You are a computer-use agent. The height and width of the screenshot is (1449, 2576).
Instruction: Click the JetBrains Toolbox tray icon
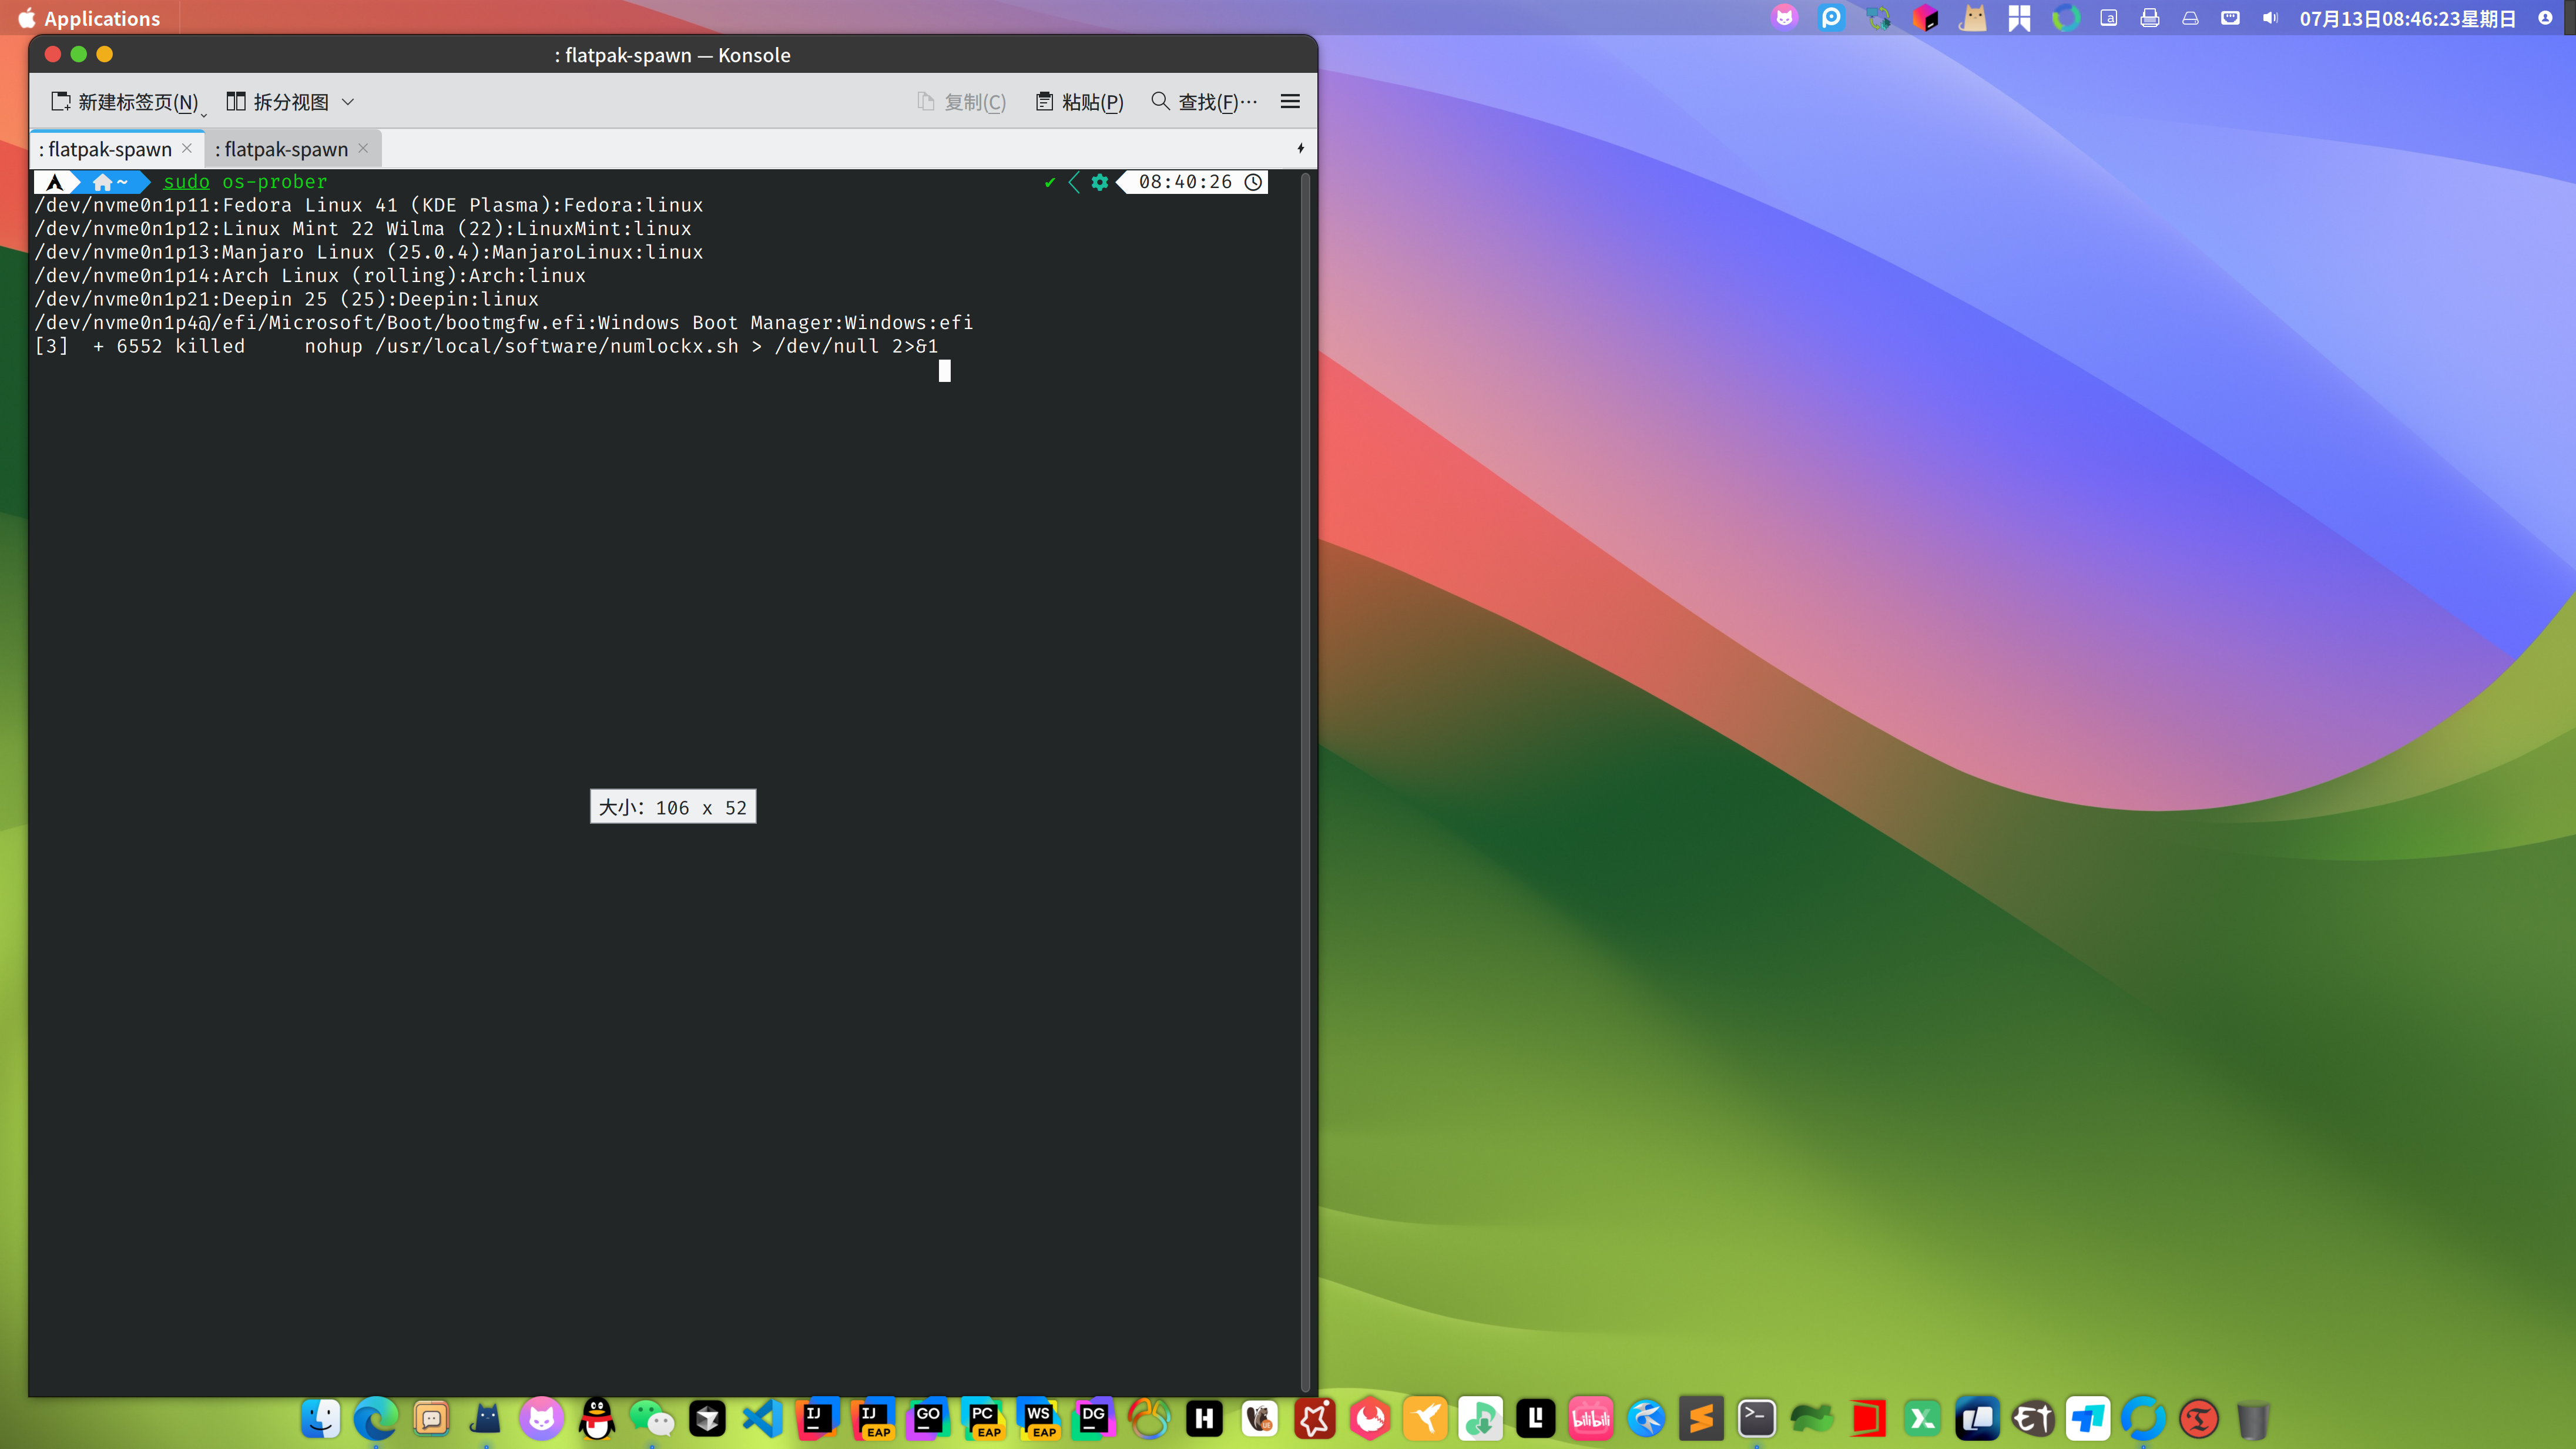tap(1925, 18)
